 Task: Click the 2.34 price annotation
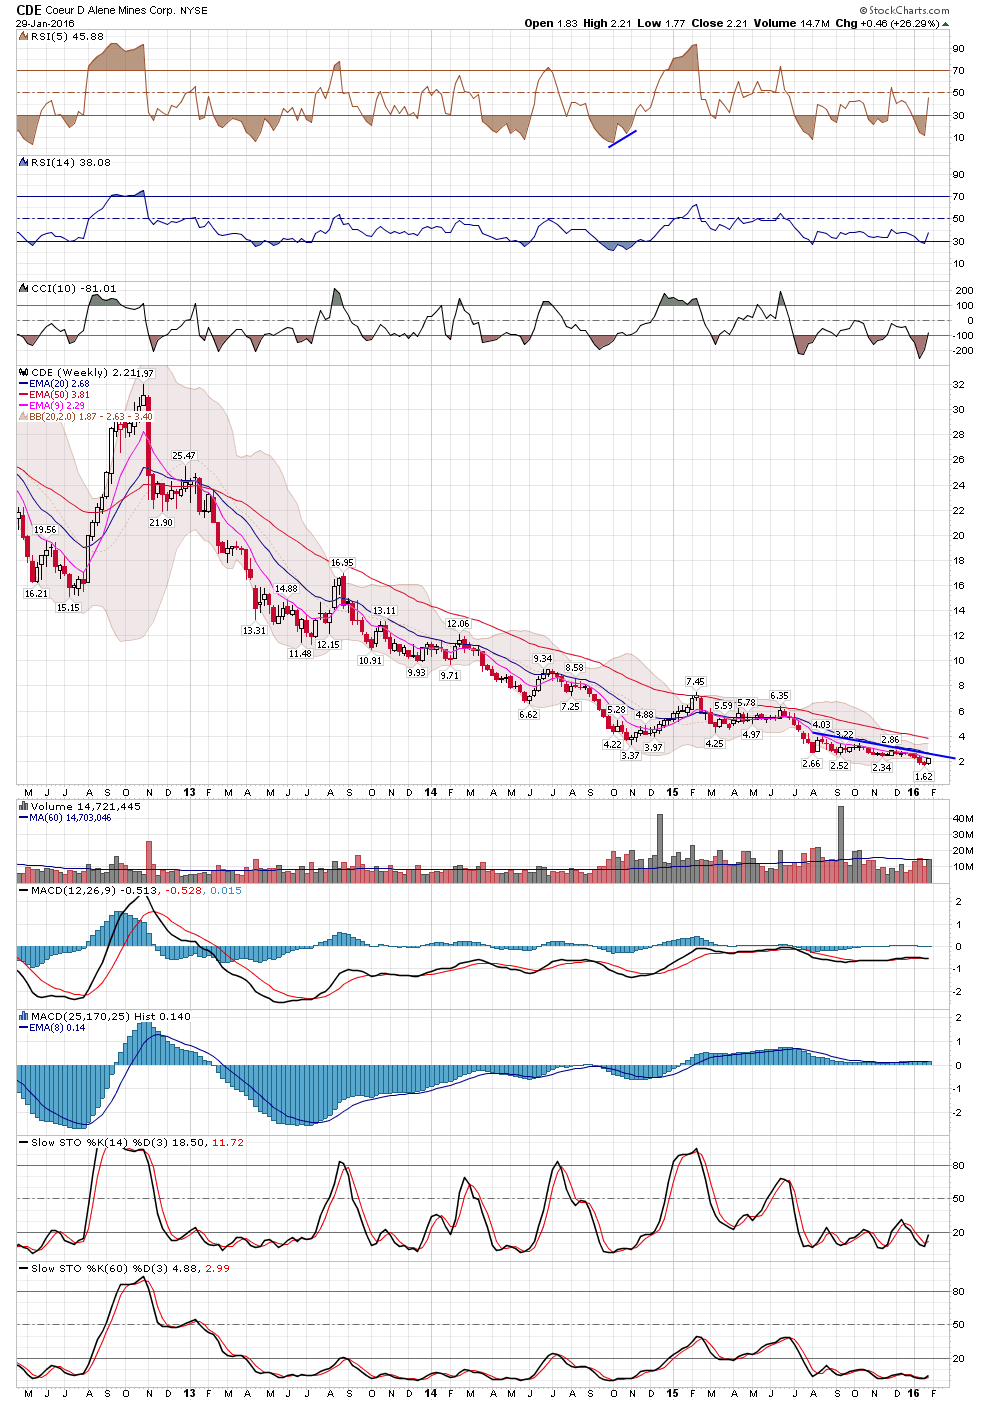pos(882,768)
